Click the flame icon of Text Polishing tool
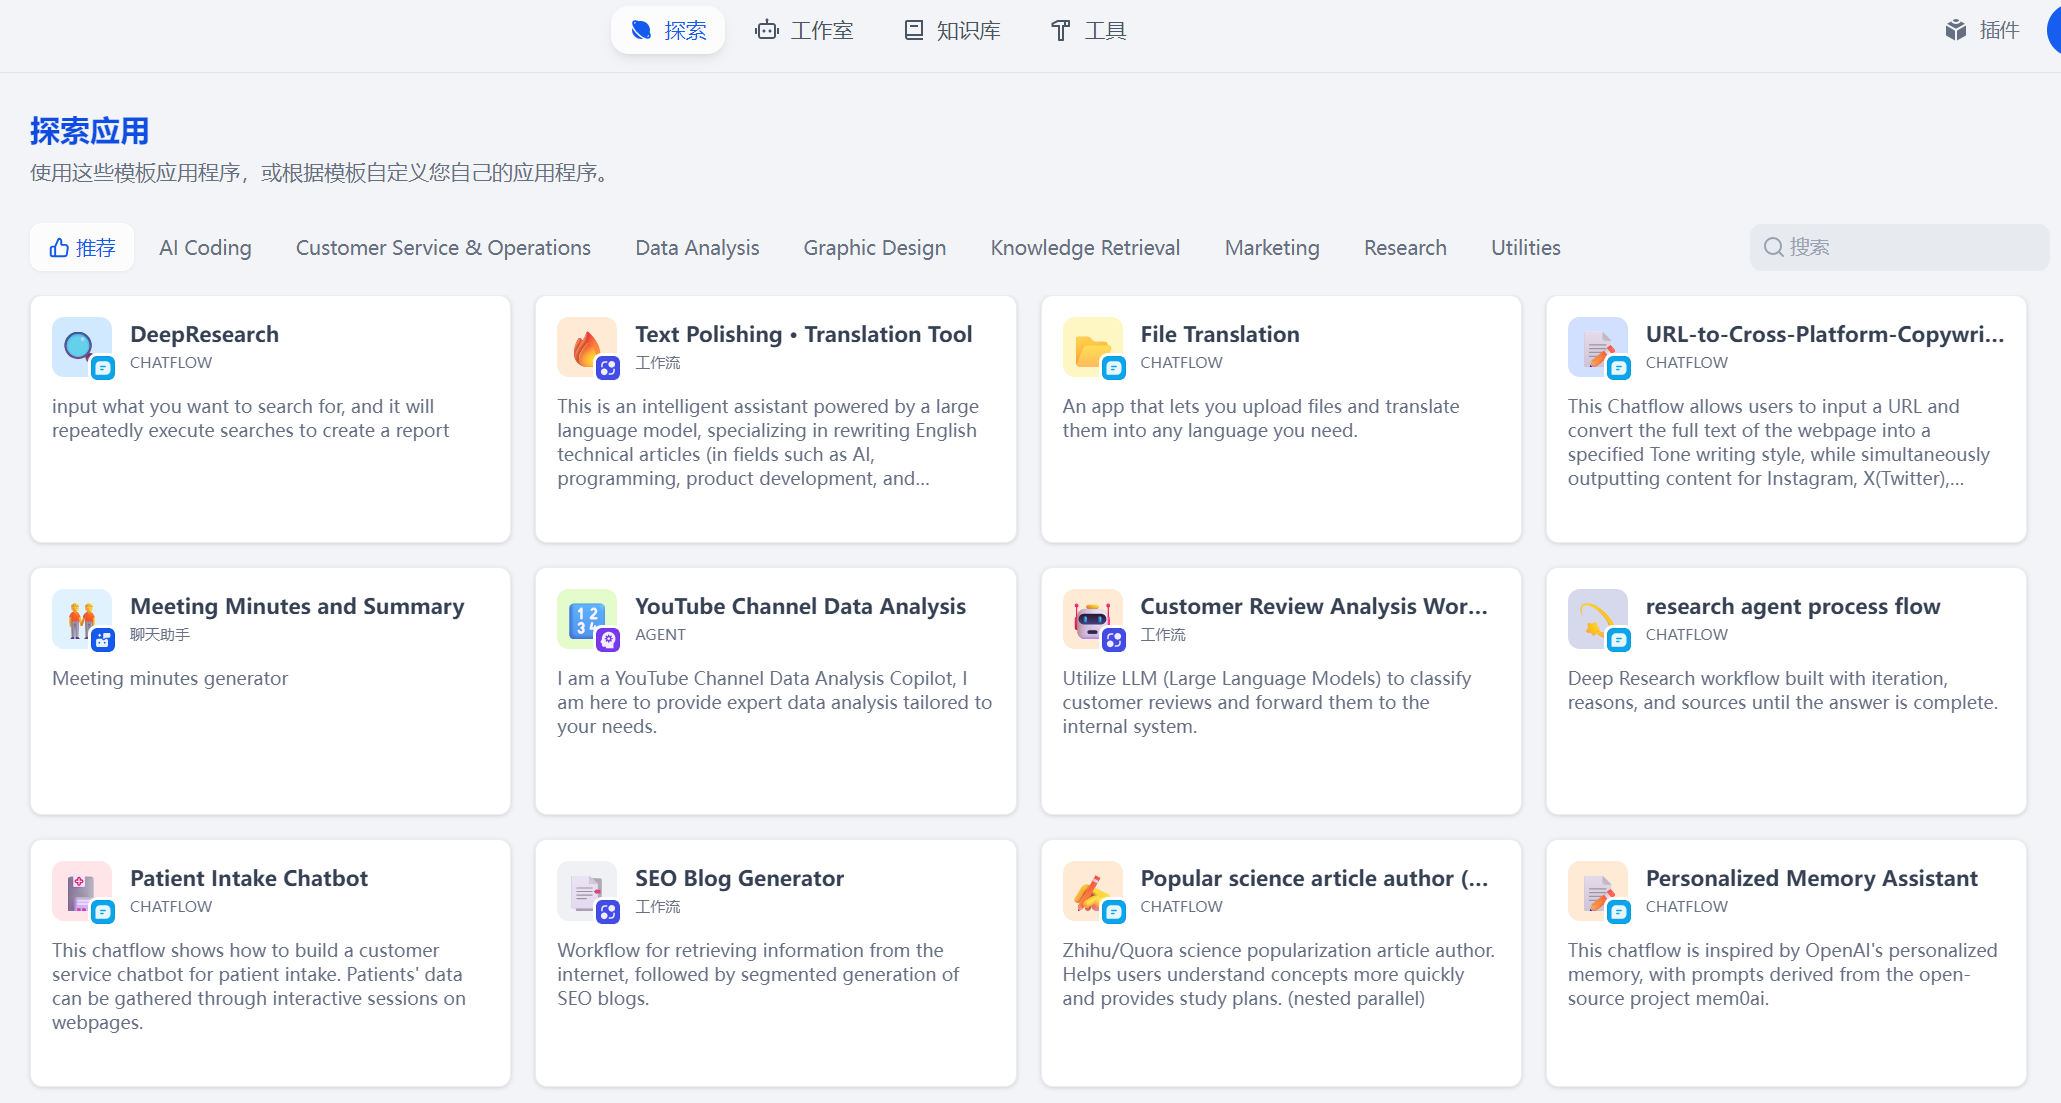Screen dimensions: 2061x1103 pyautogui.click(x=586, y=347)
